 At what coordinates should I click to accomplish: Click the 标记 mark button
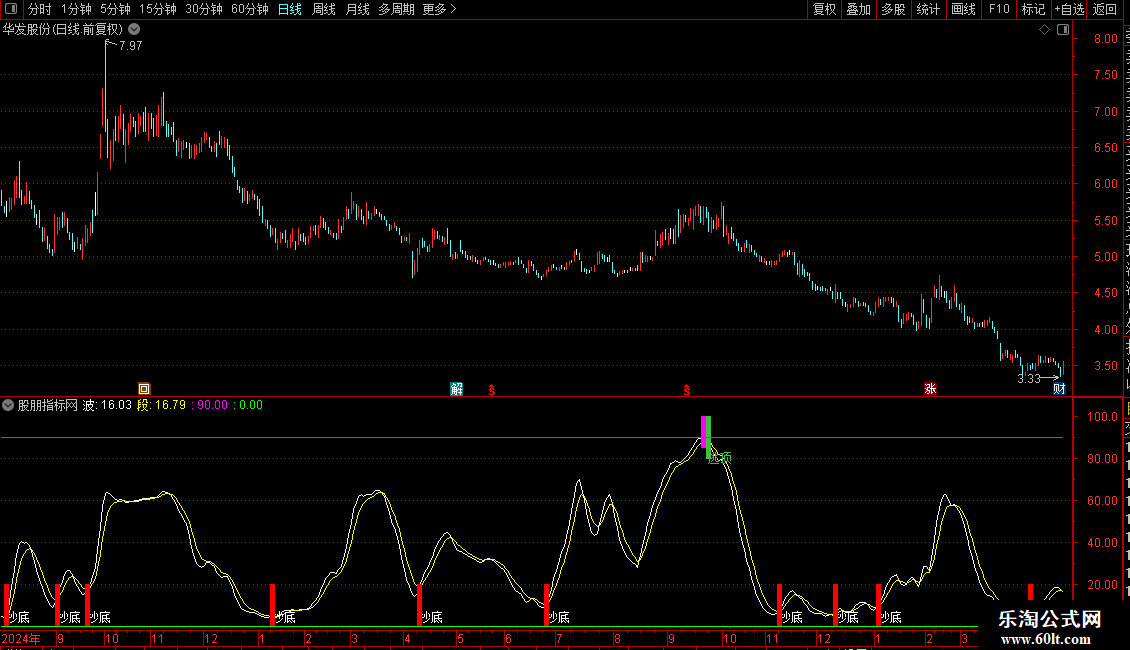[1033, 9]
